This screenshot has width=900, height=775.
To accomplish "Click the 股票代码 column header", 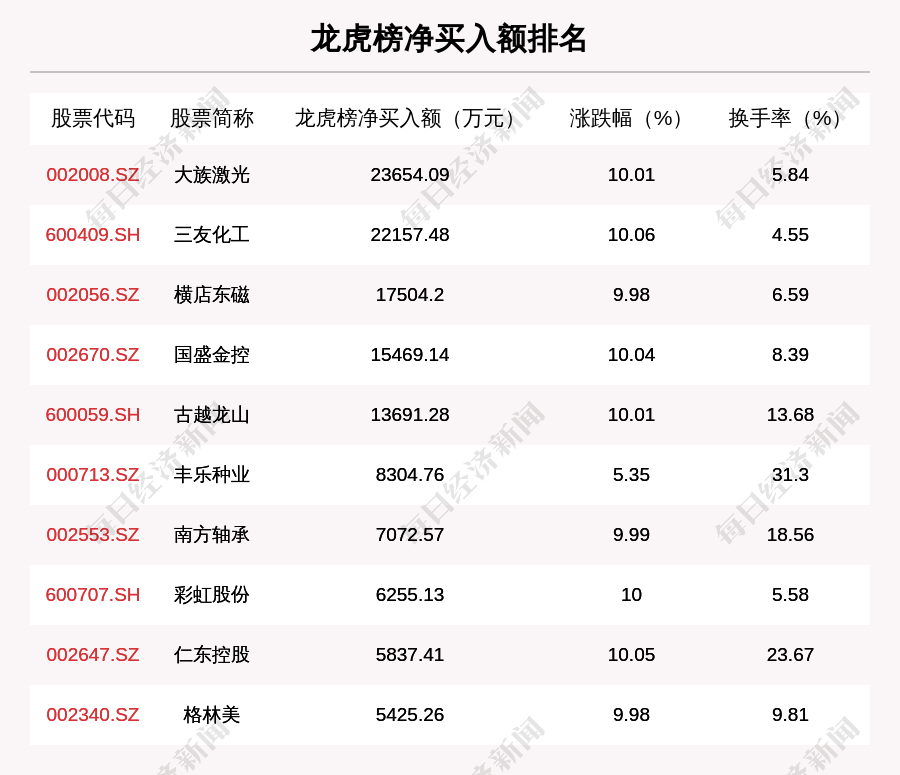I will 93,118.
